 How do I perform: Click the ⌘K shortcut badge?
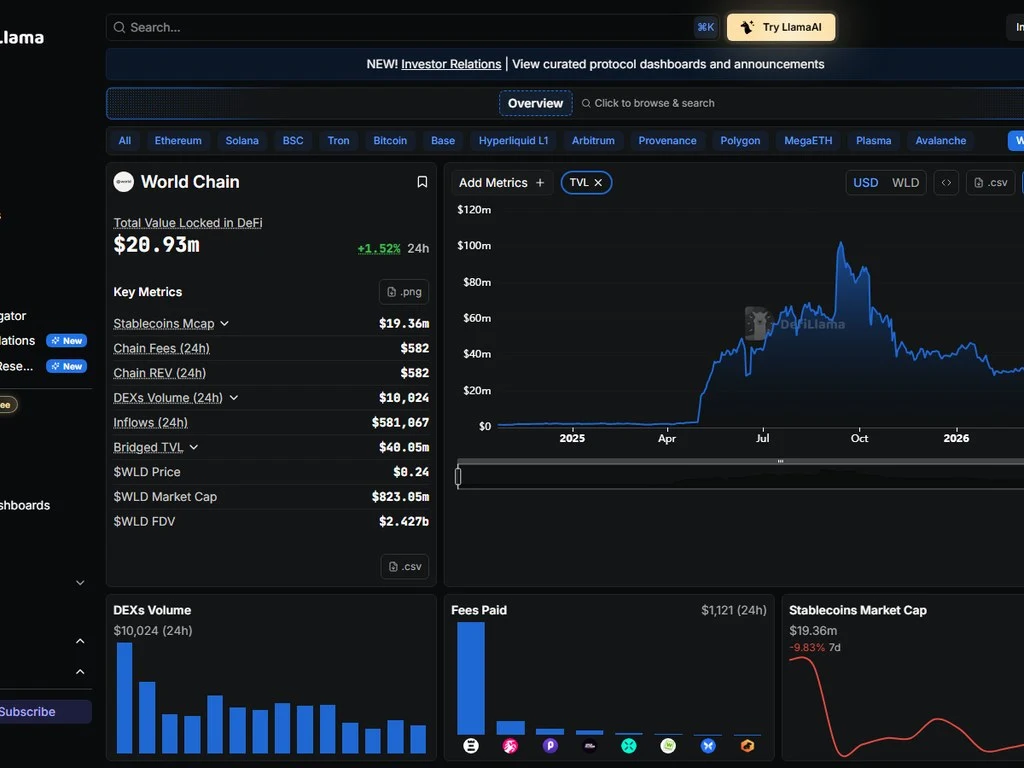point(705,27)
